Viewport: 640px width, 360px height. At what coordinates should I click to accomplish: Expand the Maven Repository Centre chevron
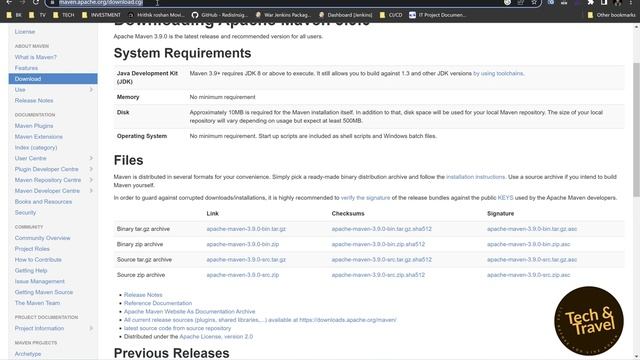(91, 180)
